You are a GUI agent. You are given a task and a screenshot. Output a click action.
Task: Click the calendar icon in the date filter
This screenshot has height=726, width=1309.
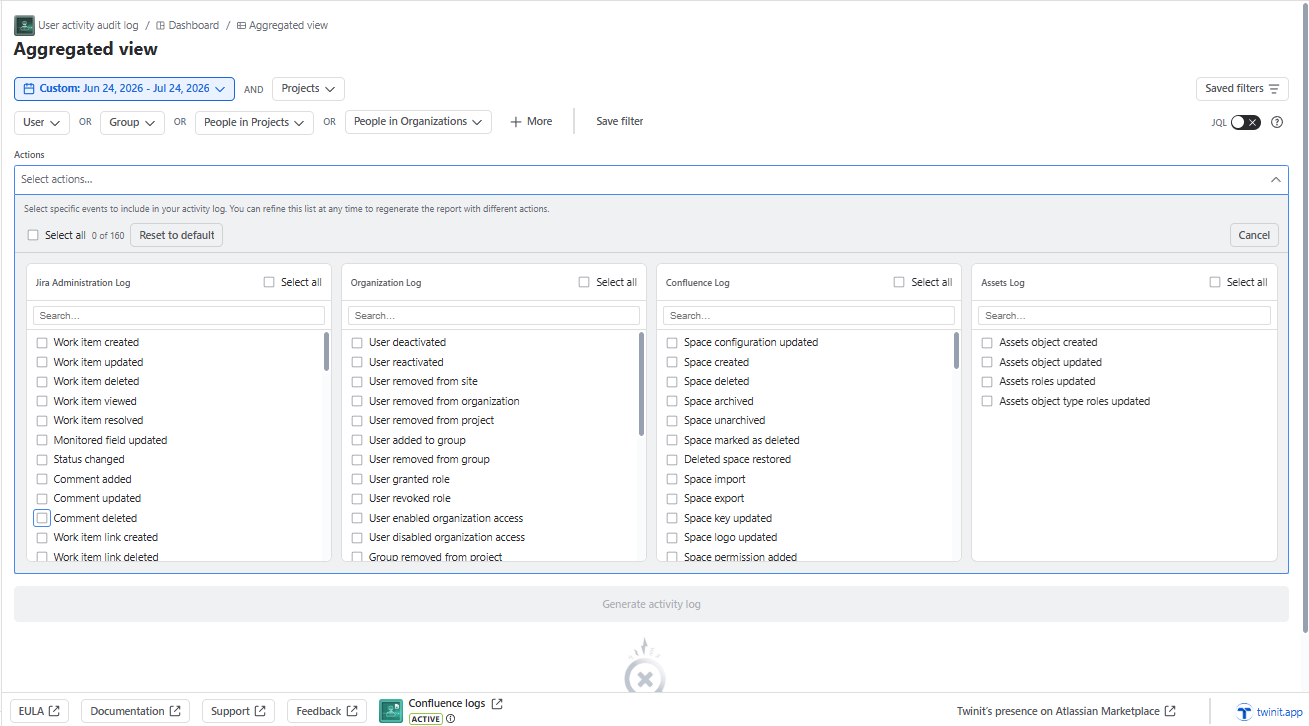tap(29, 89)
